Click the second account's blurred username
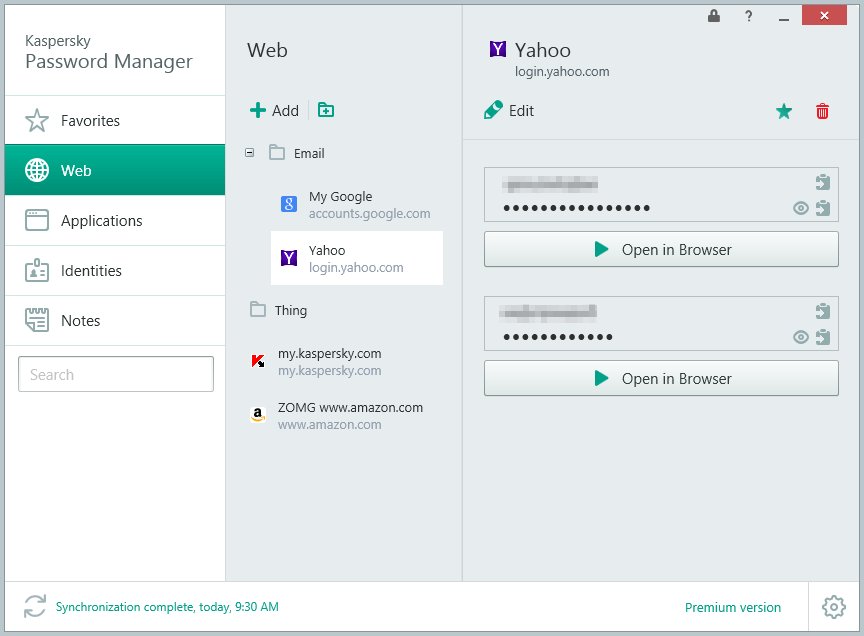 pyautogui.click(x=548, y=312)
